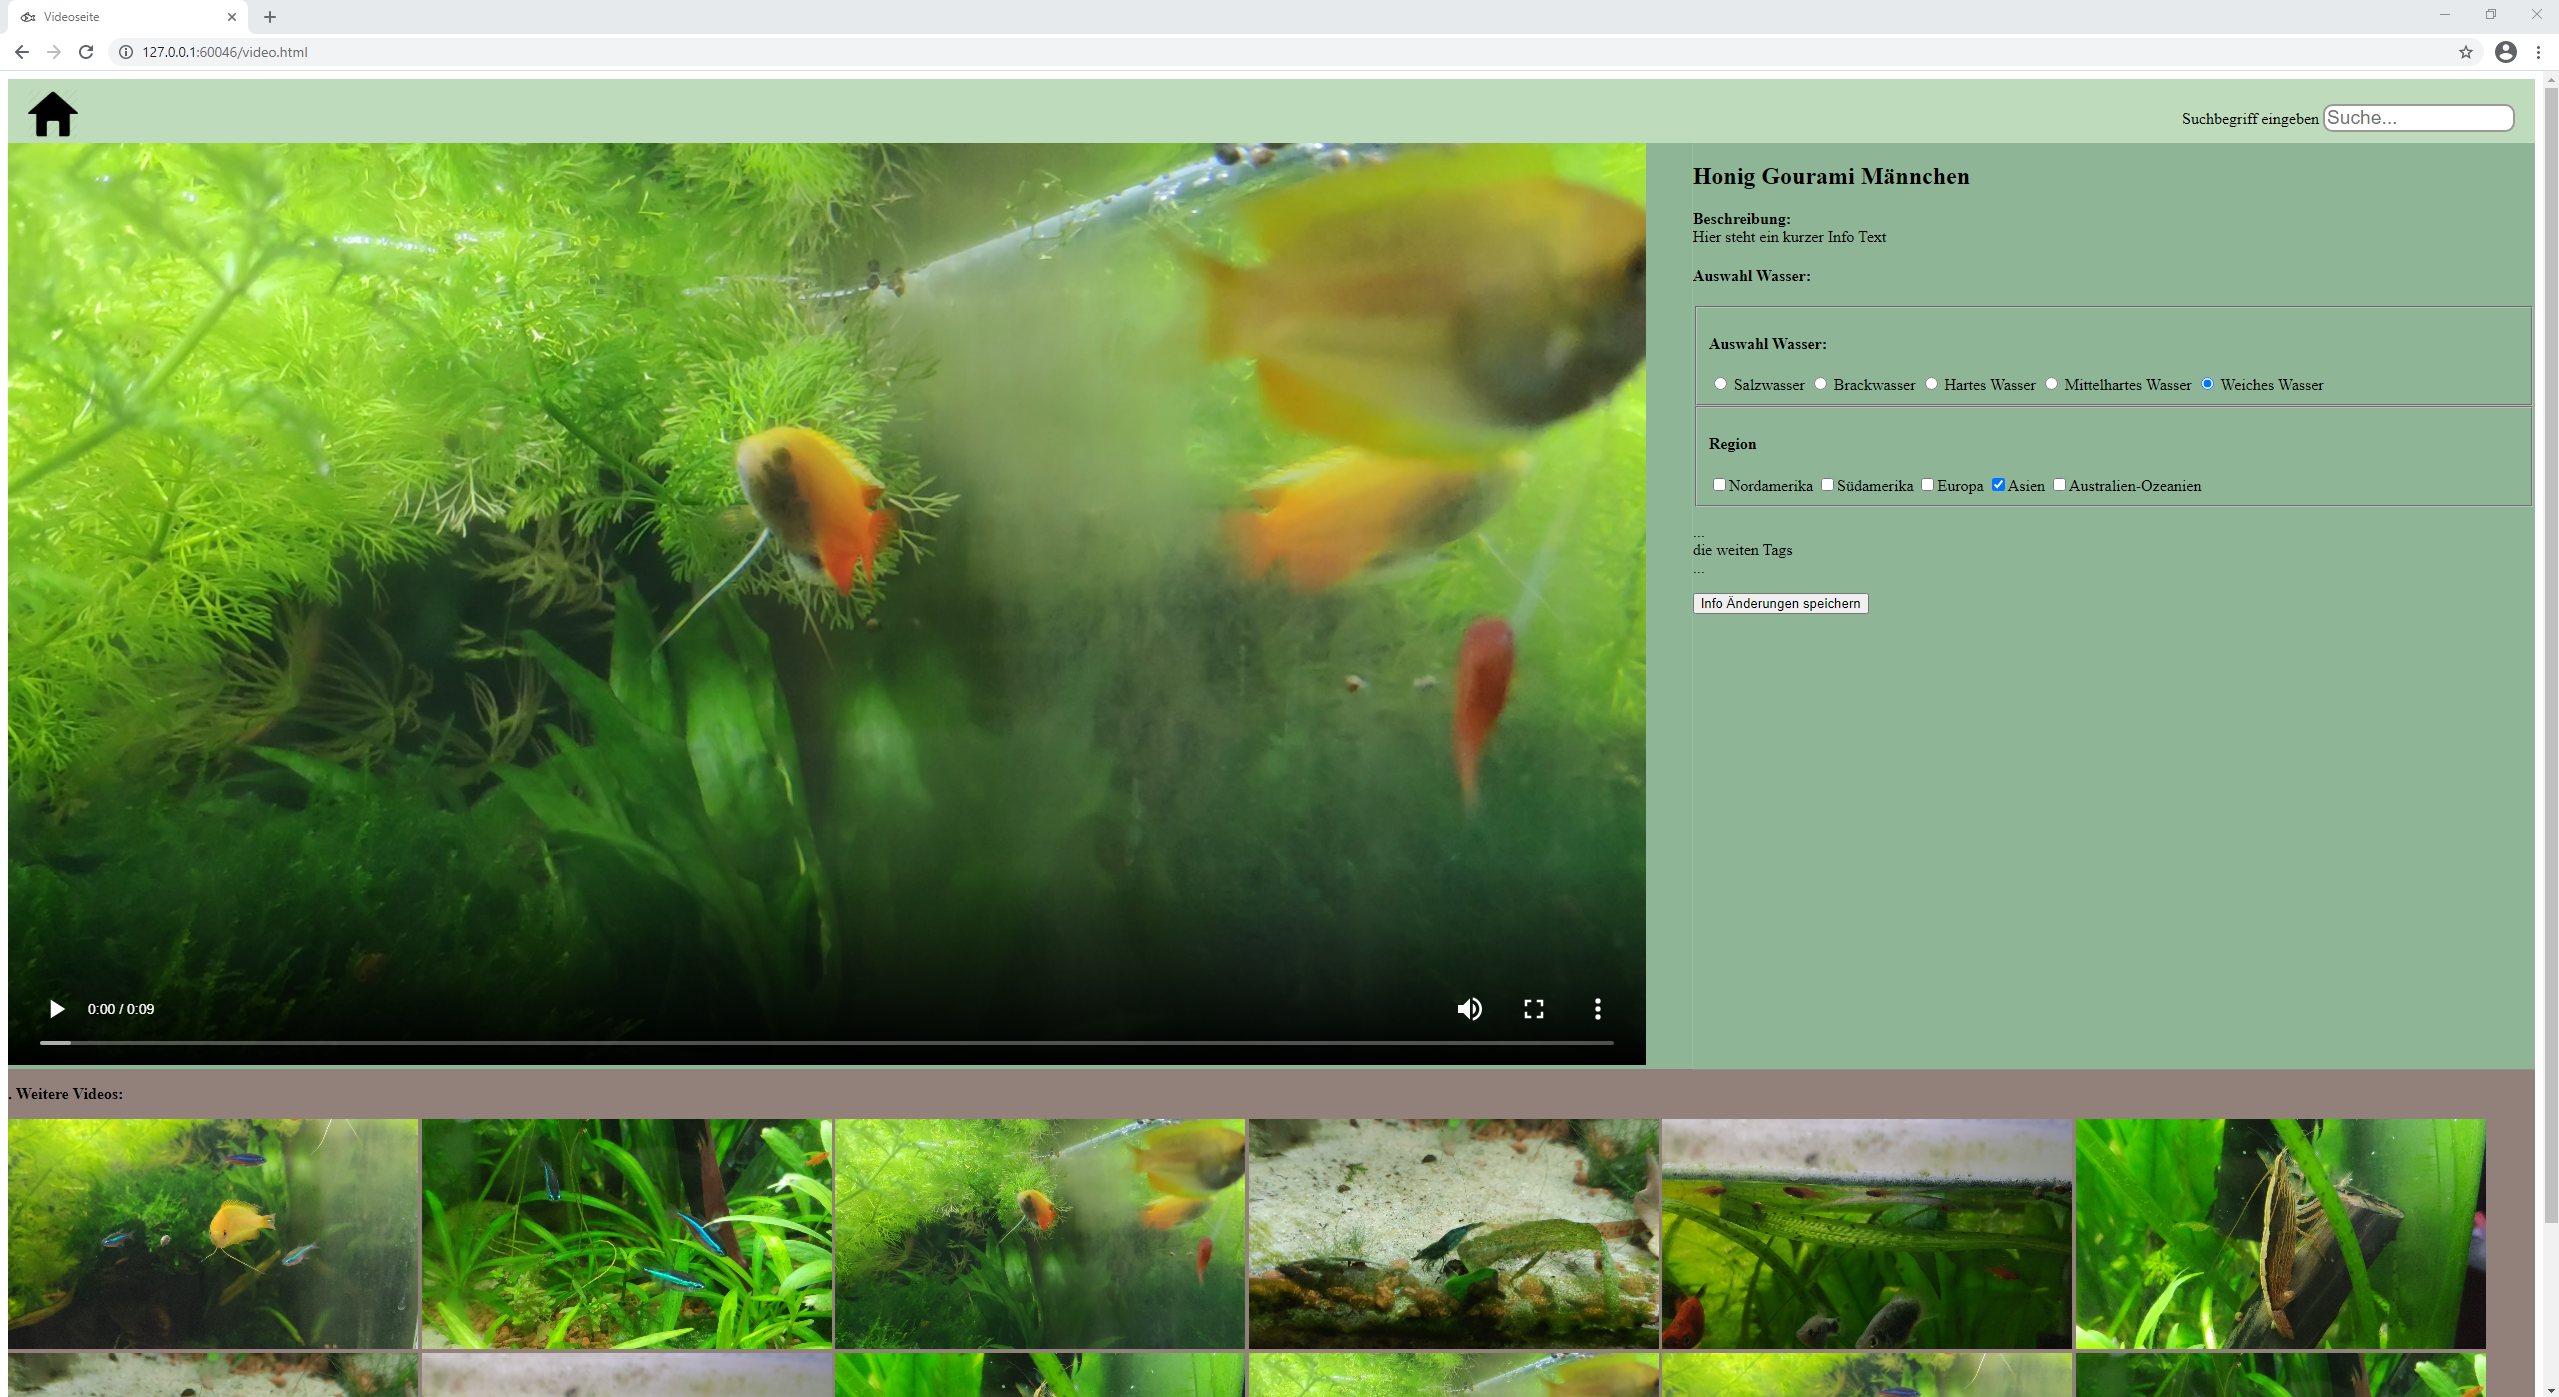Image resolution: width=2559 pixels, height=1397 pixels.
Task: Select the Salzwasser radio option
Action: [x=1720, y=384]
